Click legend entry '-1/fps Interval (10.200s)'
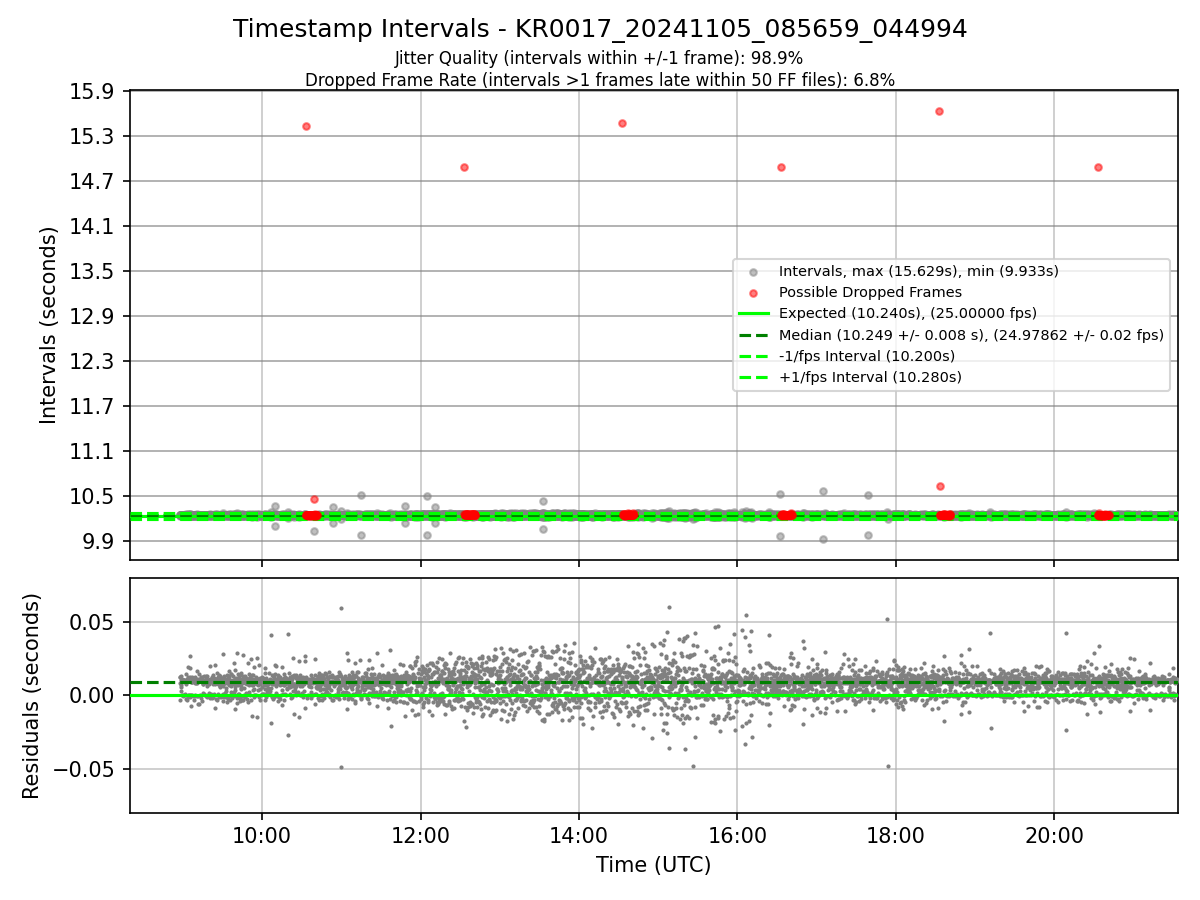The width and height of the screenshot is (1200, 900). tap(866, 356)
